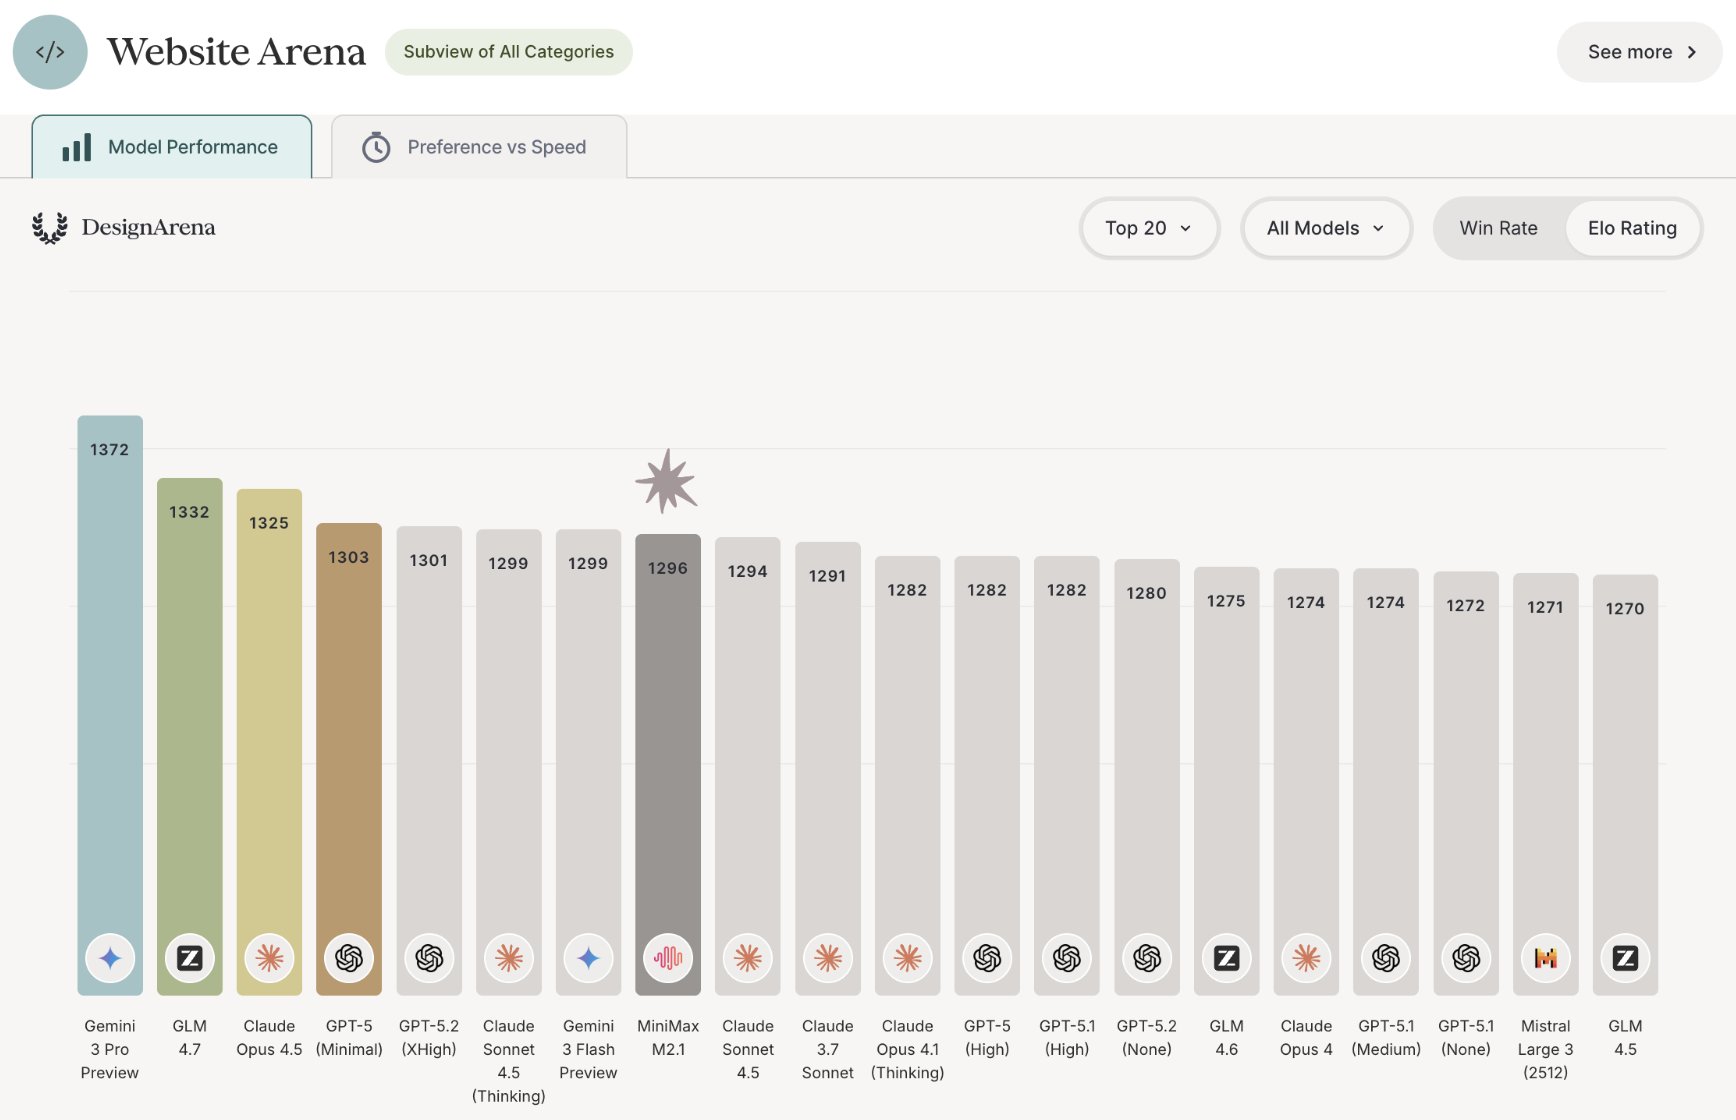Expand the All Models dropdown
Viewport: 1736px width, 1120px height.
1325,228
